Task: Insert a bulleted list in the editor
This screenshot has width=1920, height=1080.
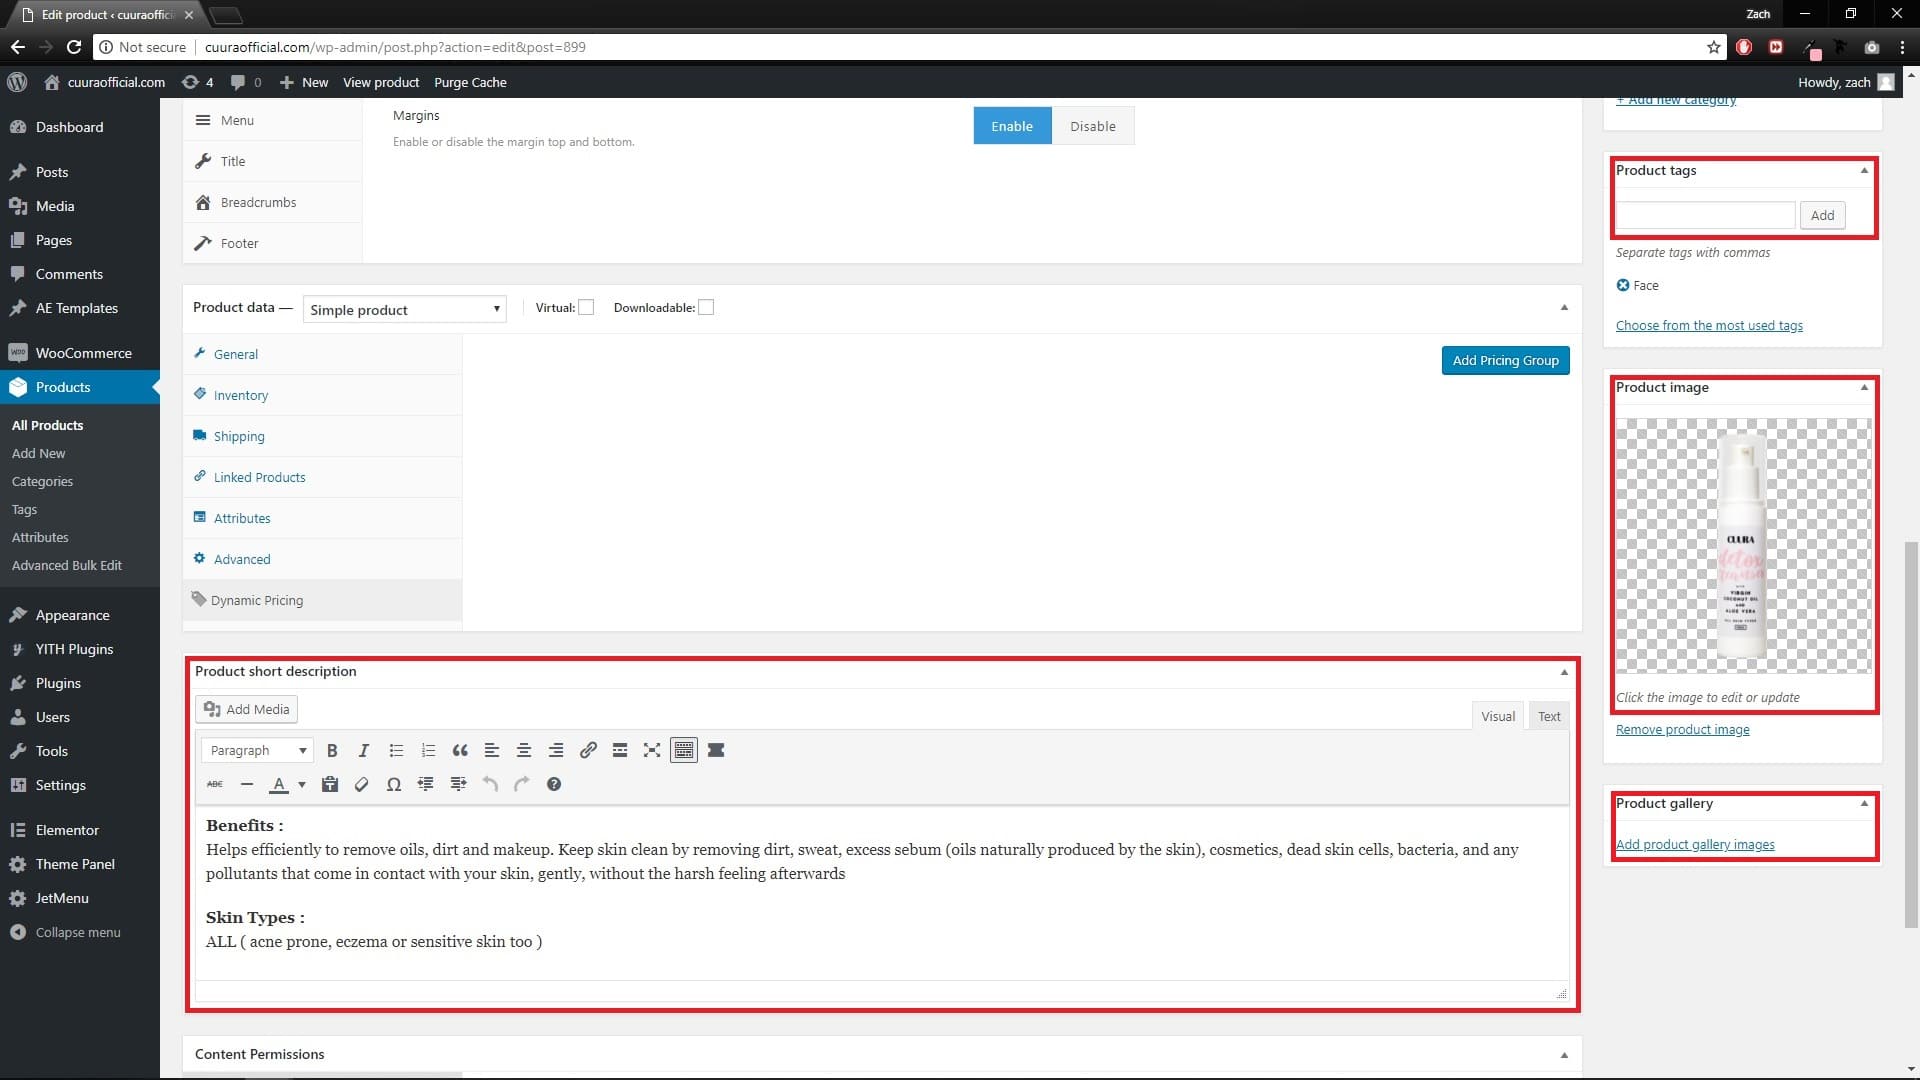Action: [396, 750]
